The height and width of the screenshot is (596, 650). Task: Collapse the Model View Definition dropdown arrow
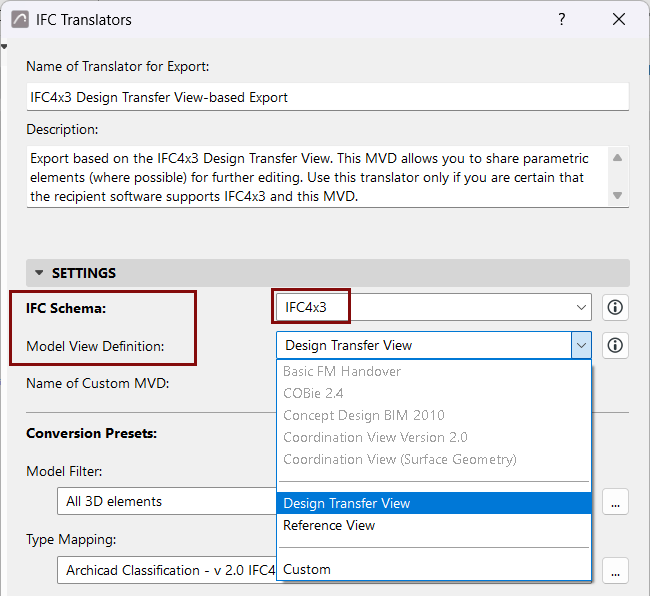pos(581,345)
